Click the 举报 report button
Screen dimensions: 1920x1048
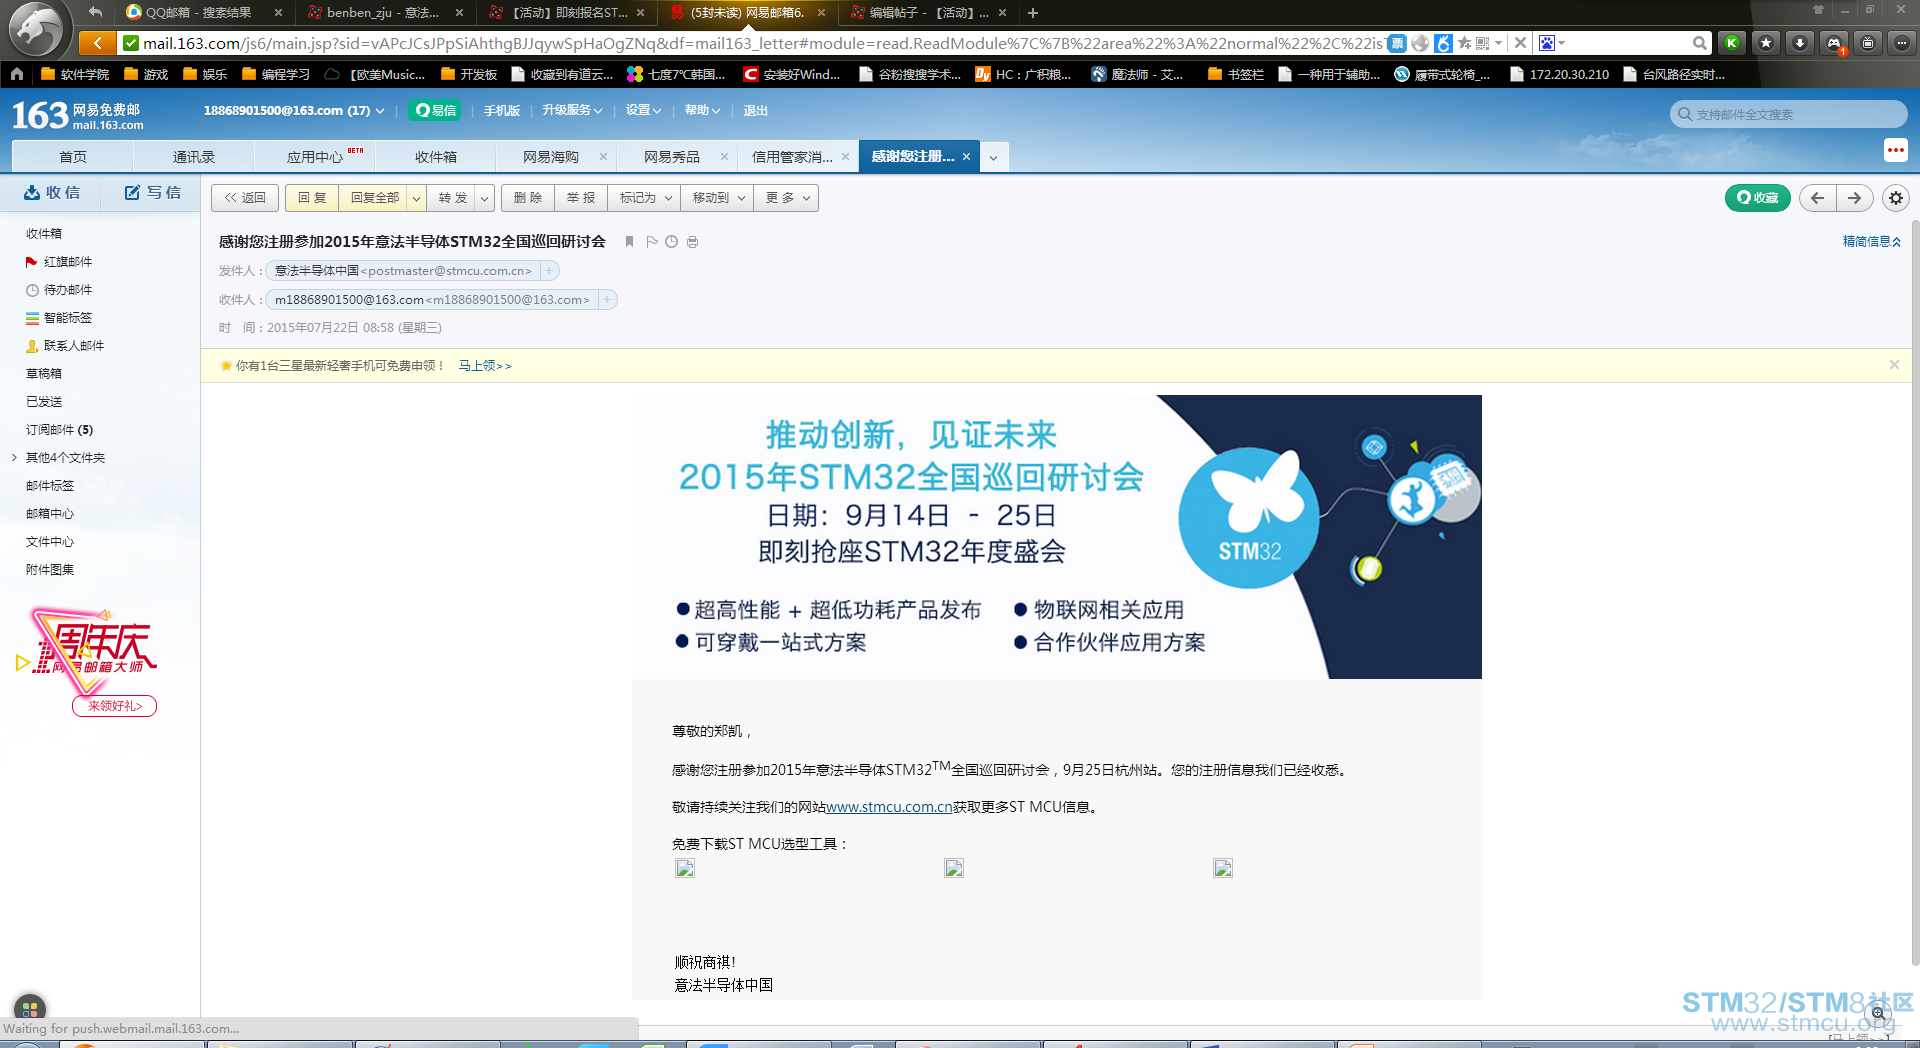[x=581, y=198]
